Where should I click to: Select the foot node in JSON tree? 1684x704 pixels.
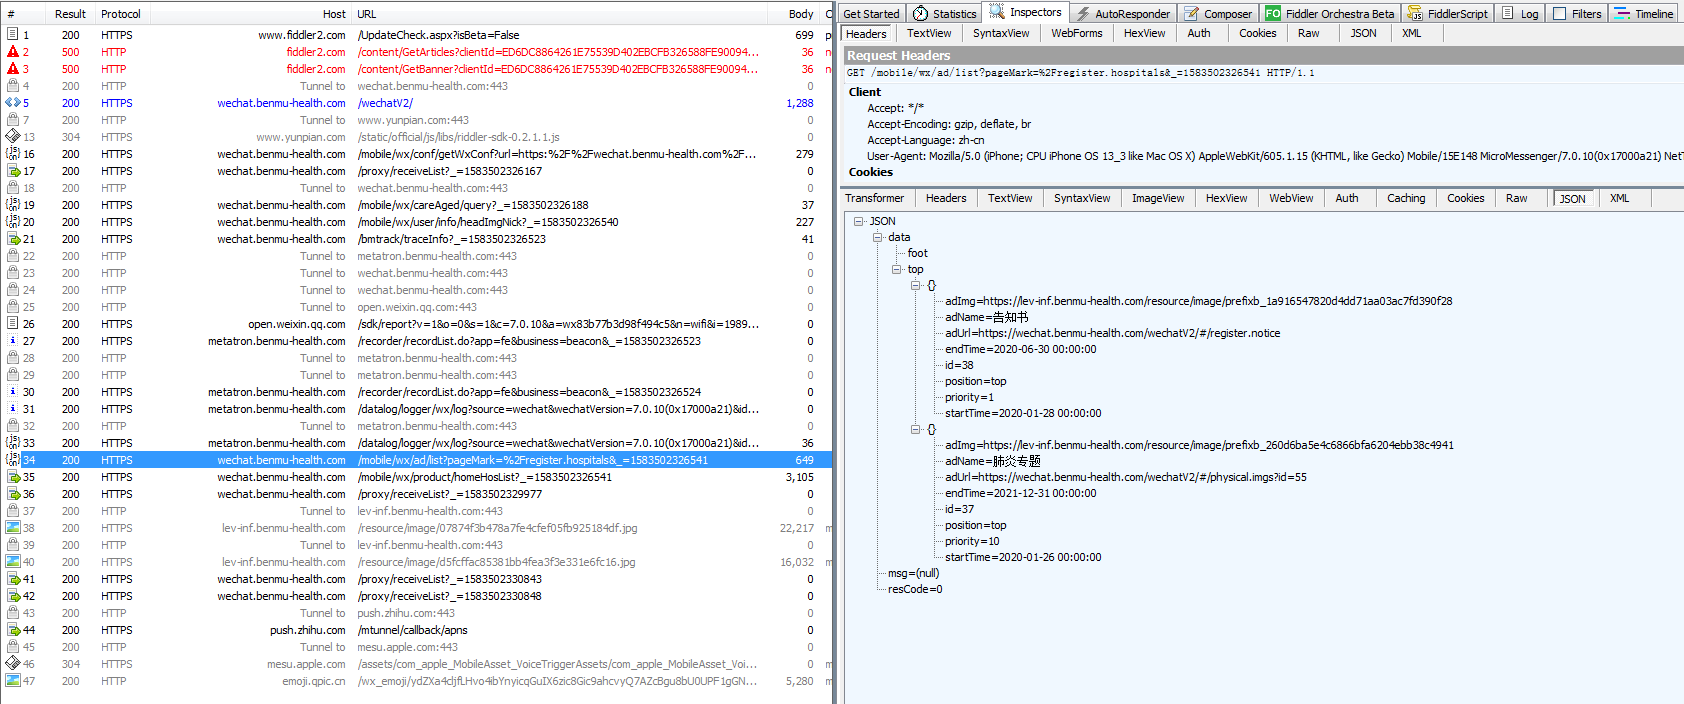917,253
